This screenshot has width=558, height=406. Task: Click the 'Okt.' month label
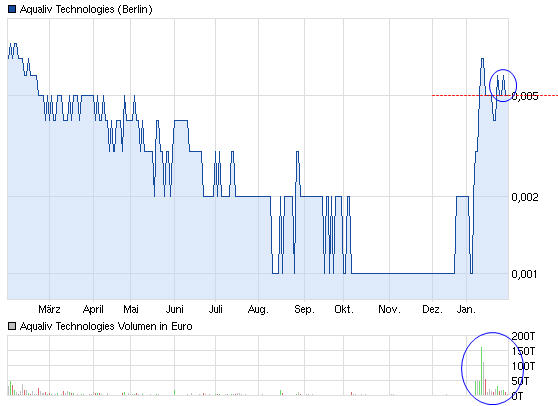pos(344,309)
